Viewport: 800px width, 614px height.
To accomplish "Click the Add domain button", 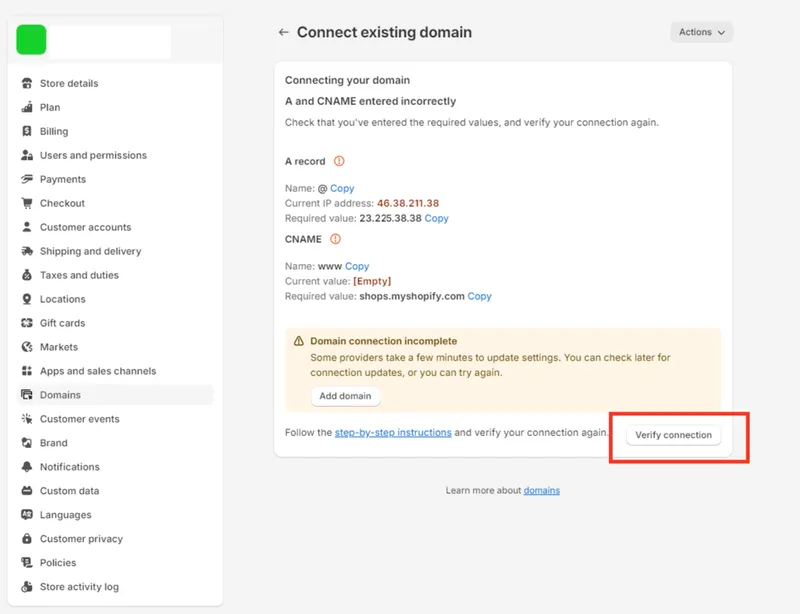I will (x=345, y=396).
